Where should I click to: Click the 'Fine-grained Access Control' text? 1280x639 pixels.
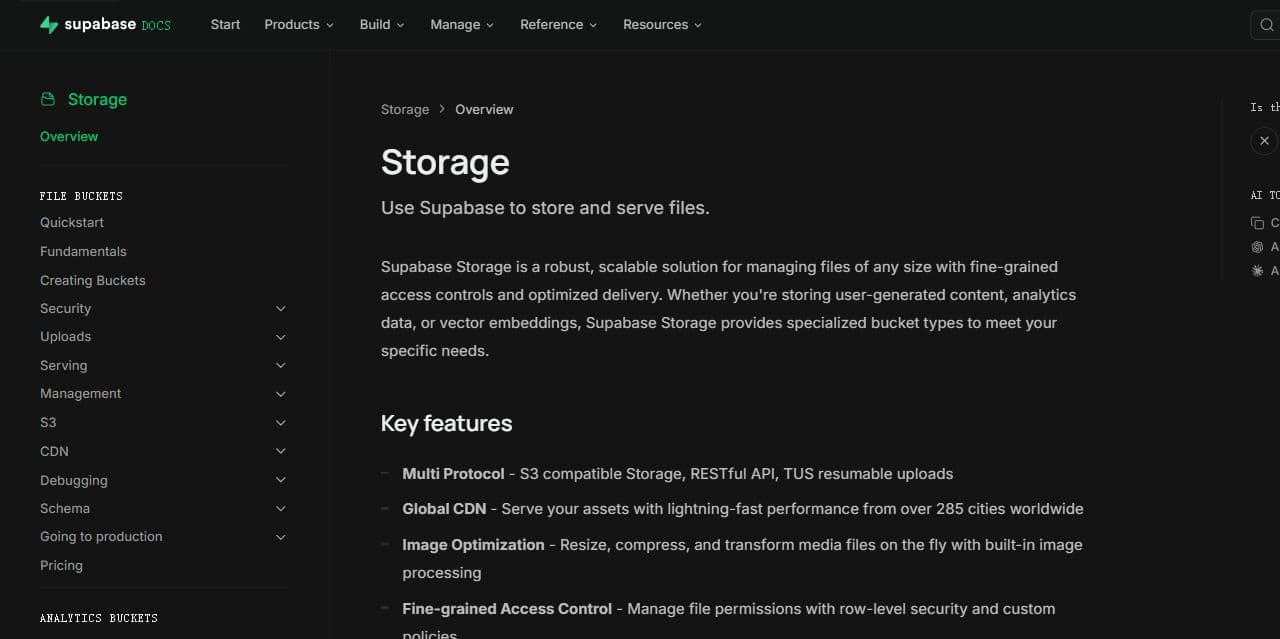tap(507, 609)
